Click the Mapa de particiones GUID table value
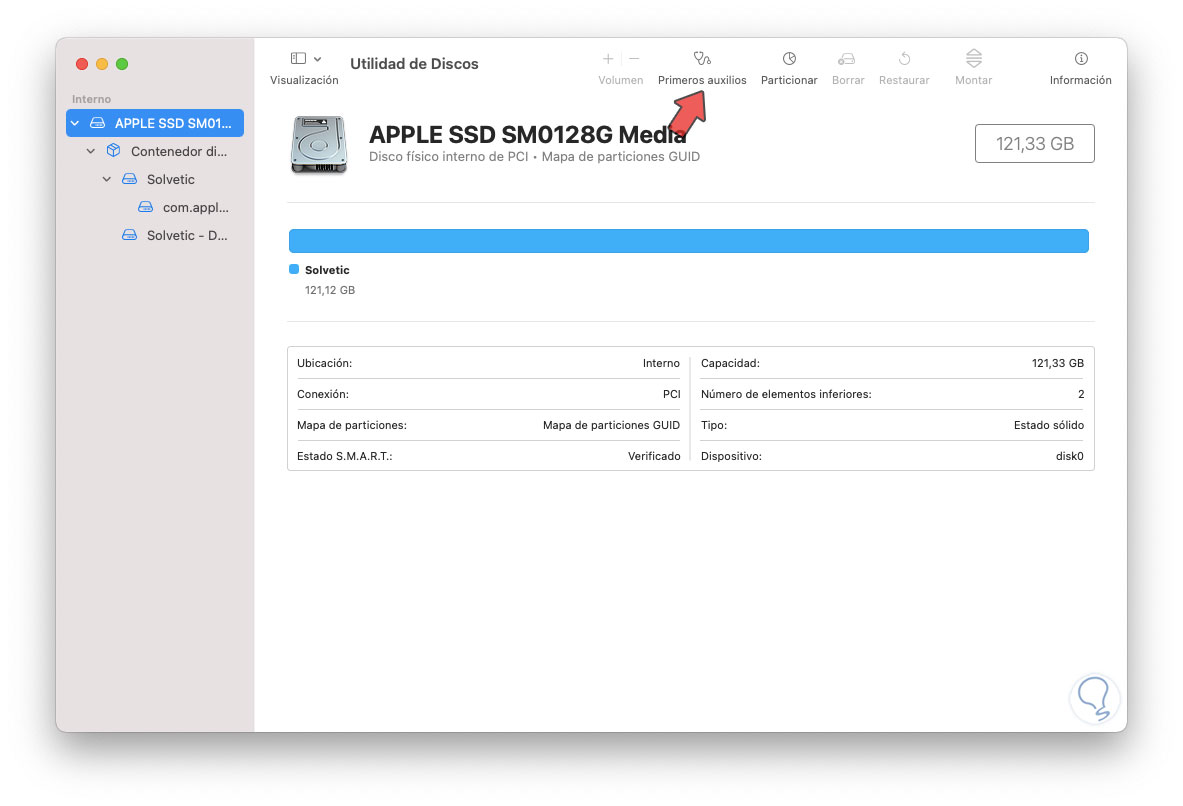This screenshot has height=806, width=1183. click(611, 425)
